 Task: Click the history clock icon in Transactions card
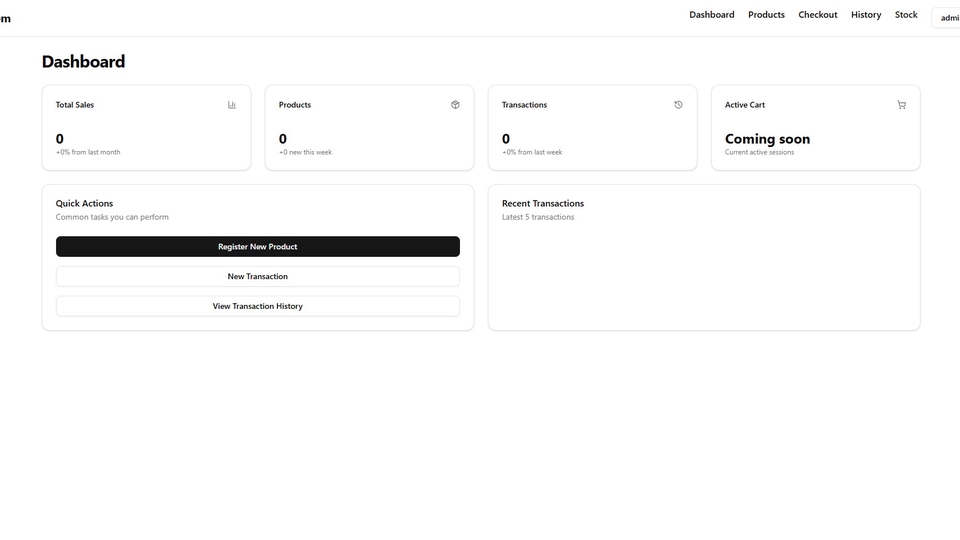[678, 105]
